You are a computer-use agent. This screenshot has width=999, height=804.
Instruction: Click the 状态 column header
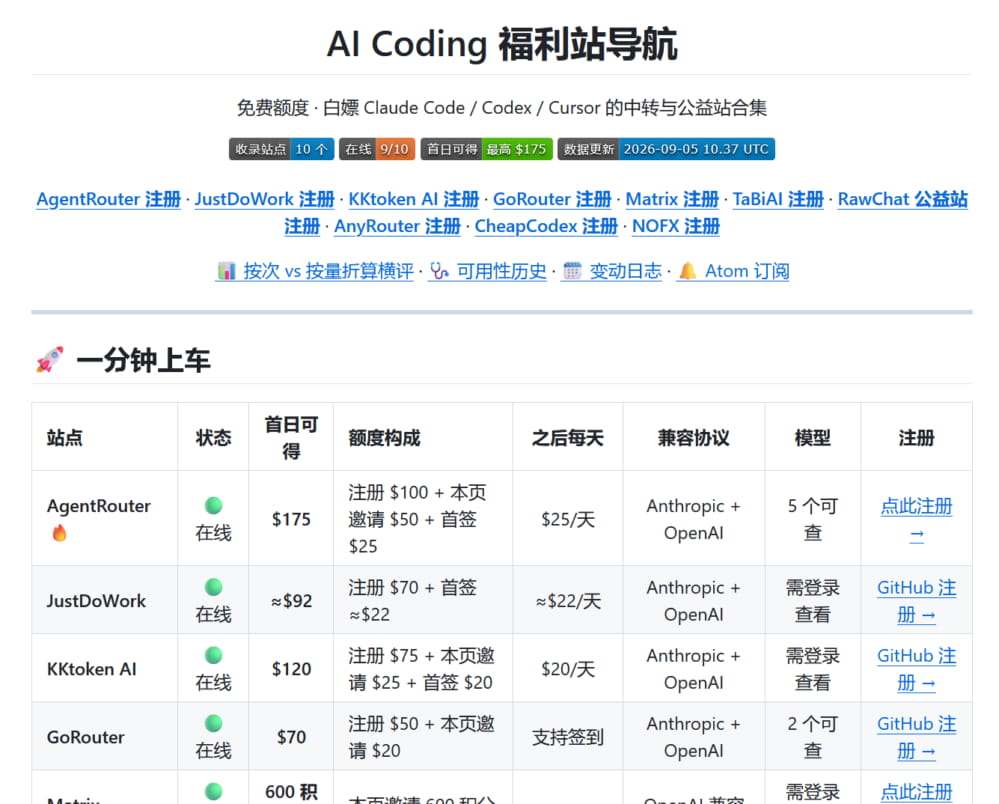213,438
